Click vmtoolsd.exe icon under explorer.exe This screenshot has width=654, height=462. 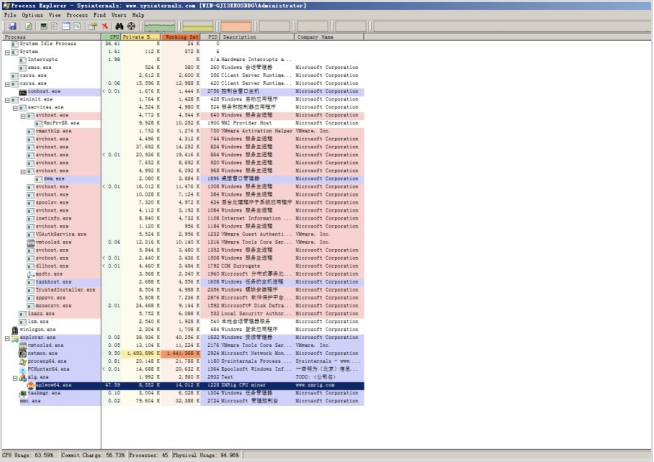click(23, 345)
